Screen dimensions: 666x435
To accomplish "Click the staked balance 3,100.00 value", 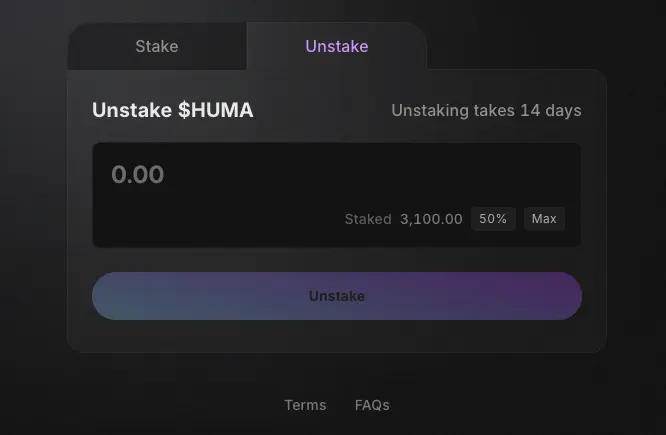I will point(431,219).
